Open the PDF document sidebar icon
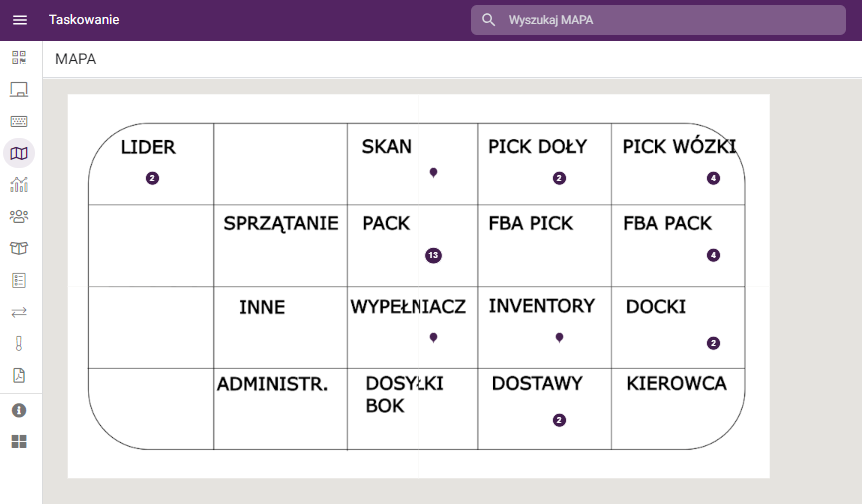This screenshot has width=862, height=504. point(19,376)
